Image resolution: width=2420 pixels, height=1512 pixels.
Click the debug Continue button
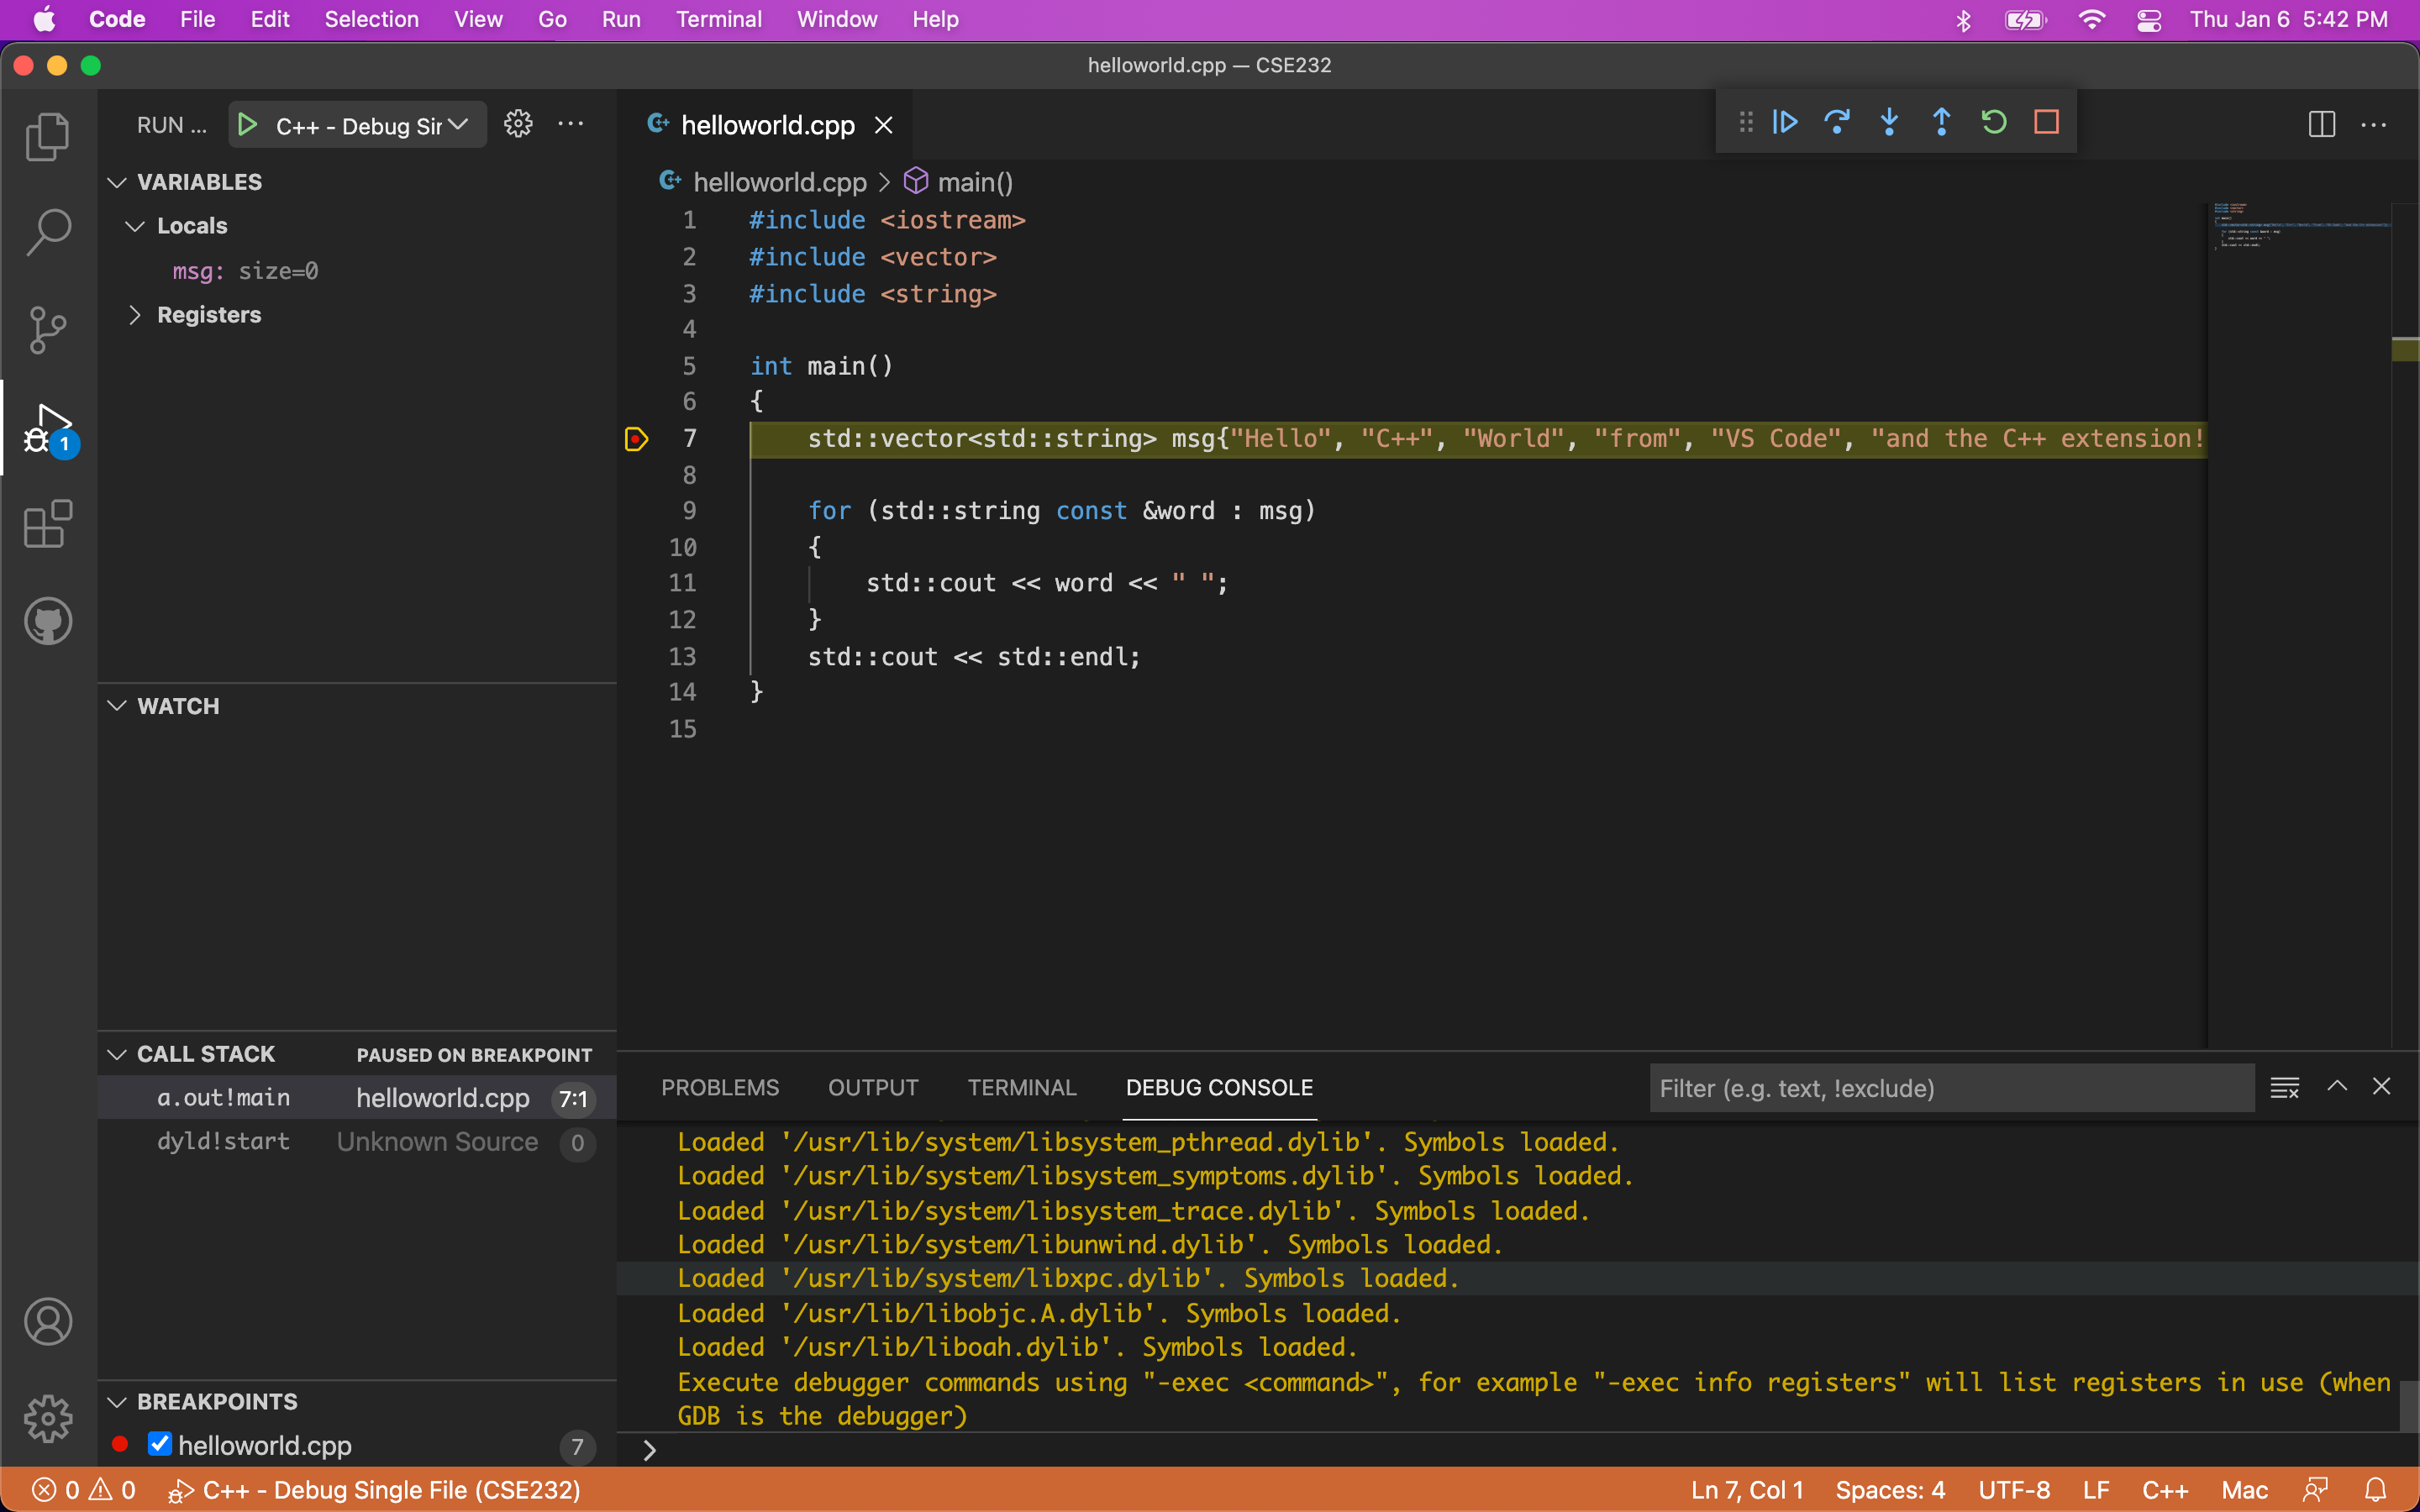point(1785,122)
